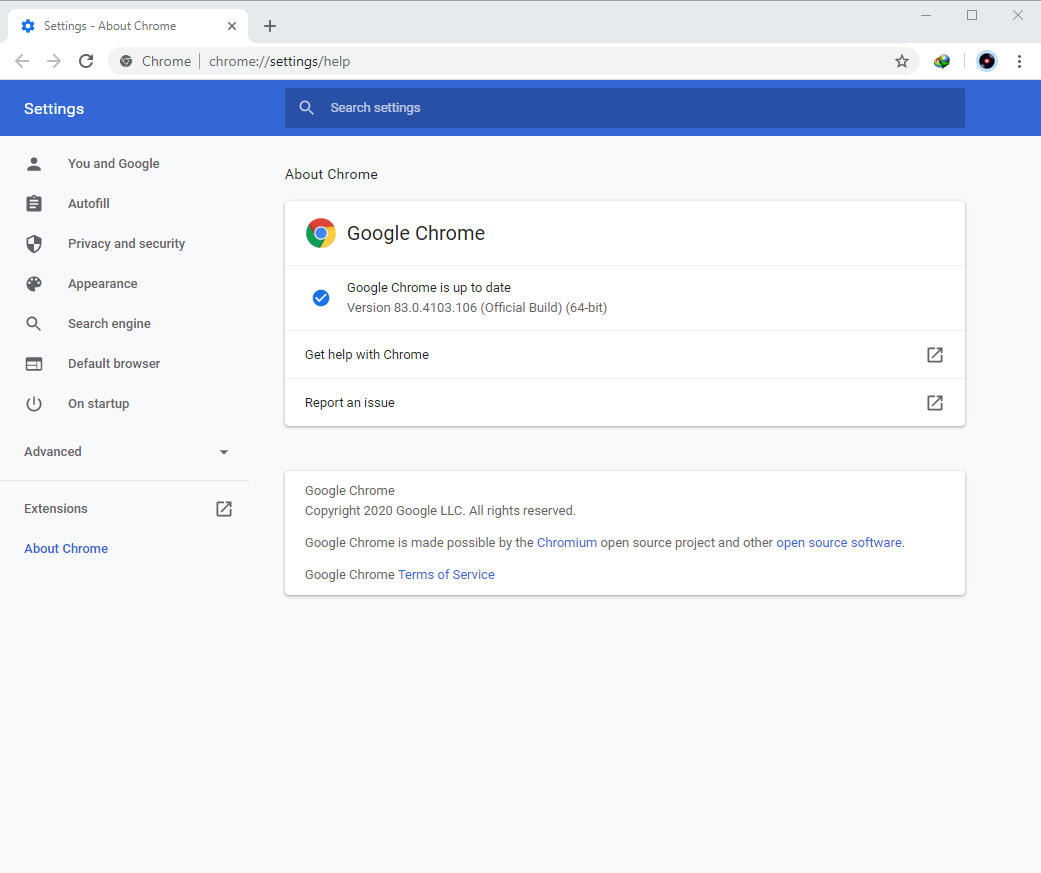Click the back navigation arrow

22,61
